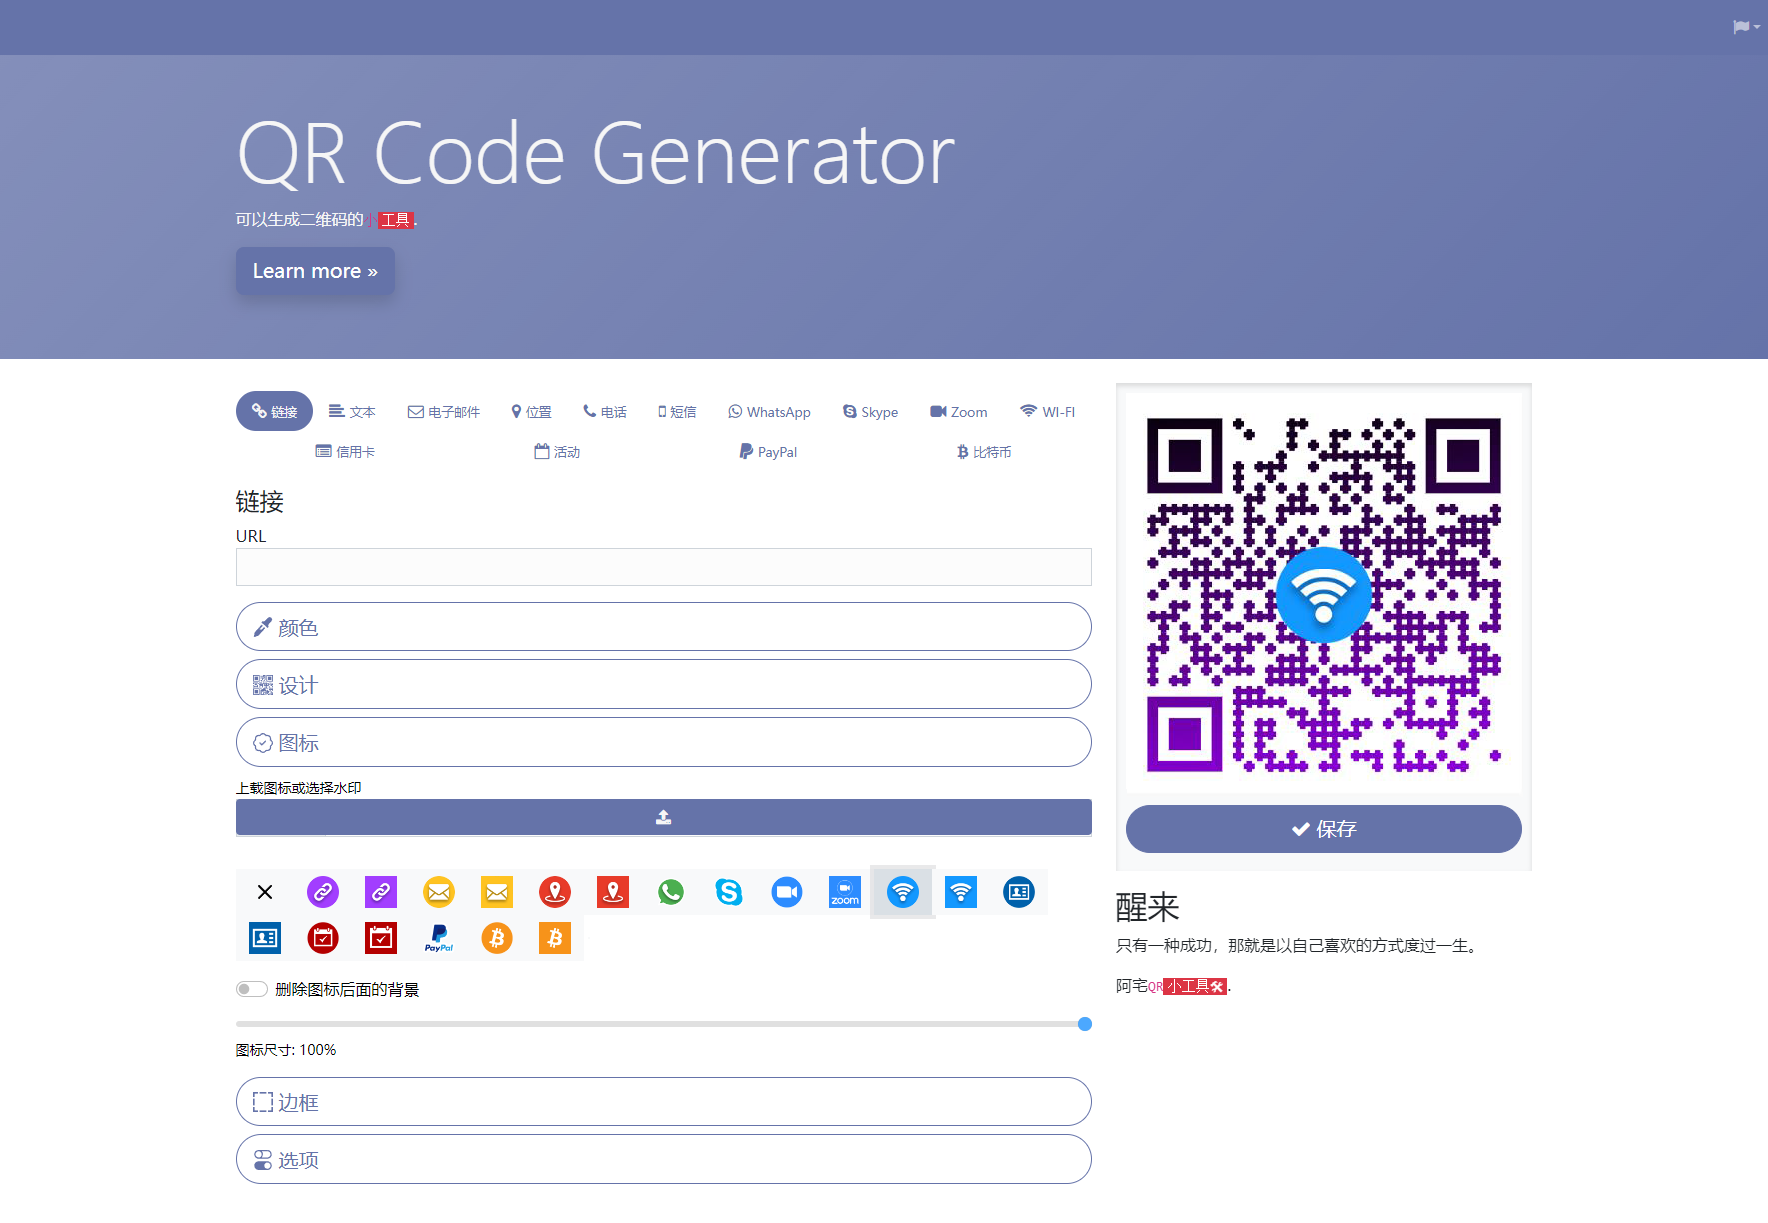Expand the 设计 design section
This screenshot has width=1768, height=1223.
(x=663, y=685)
